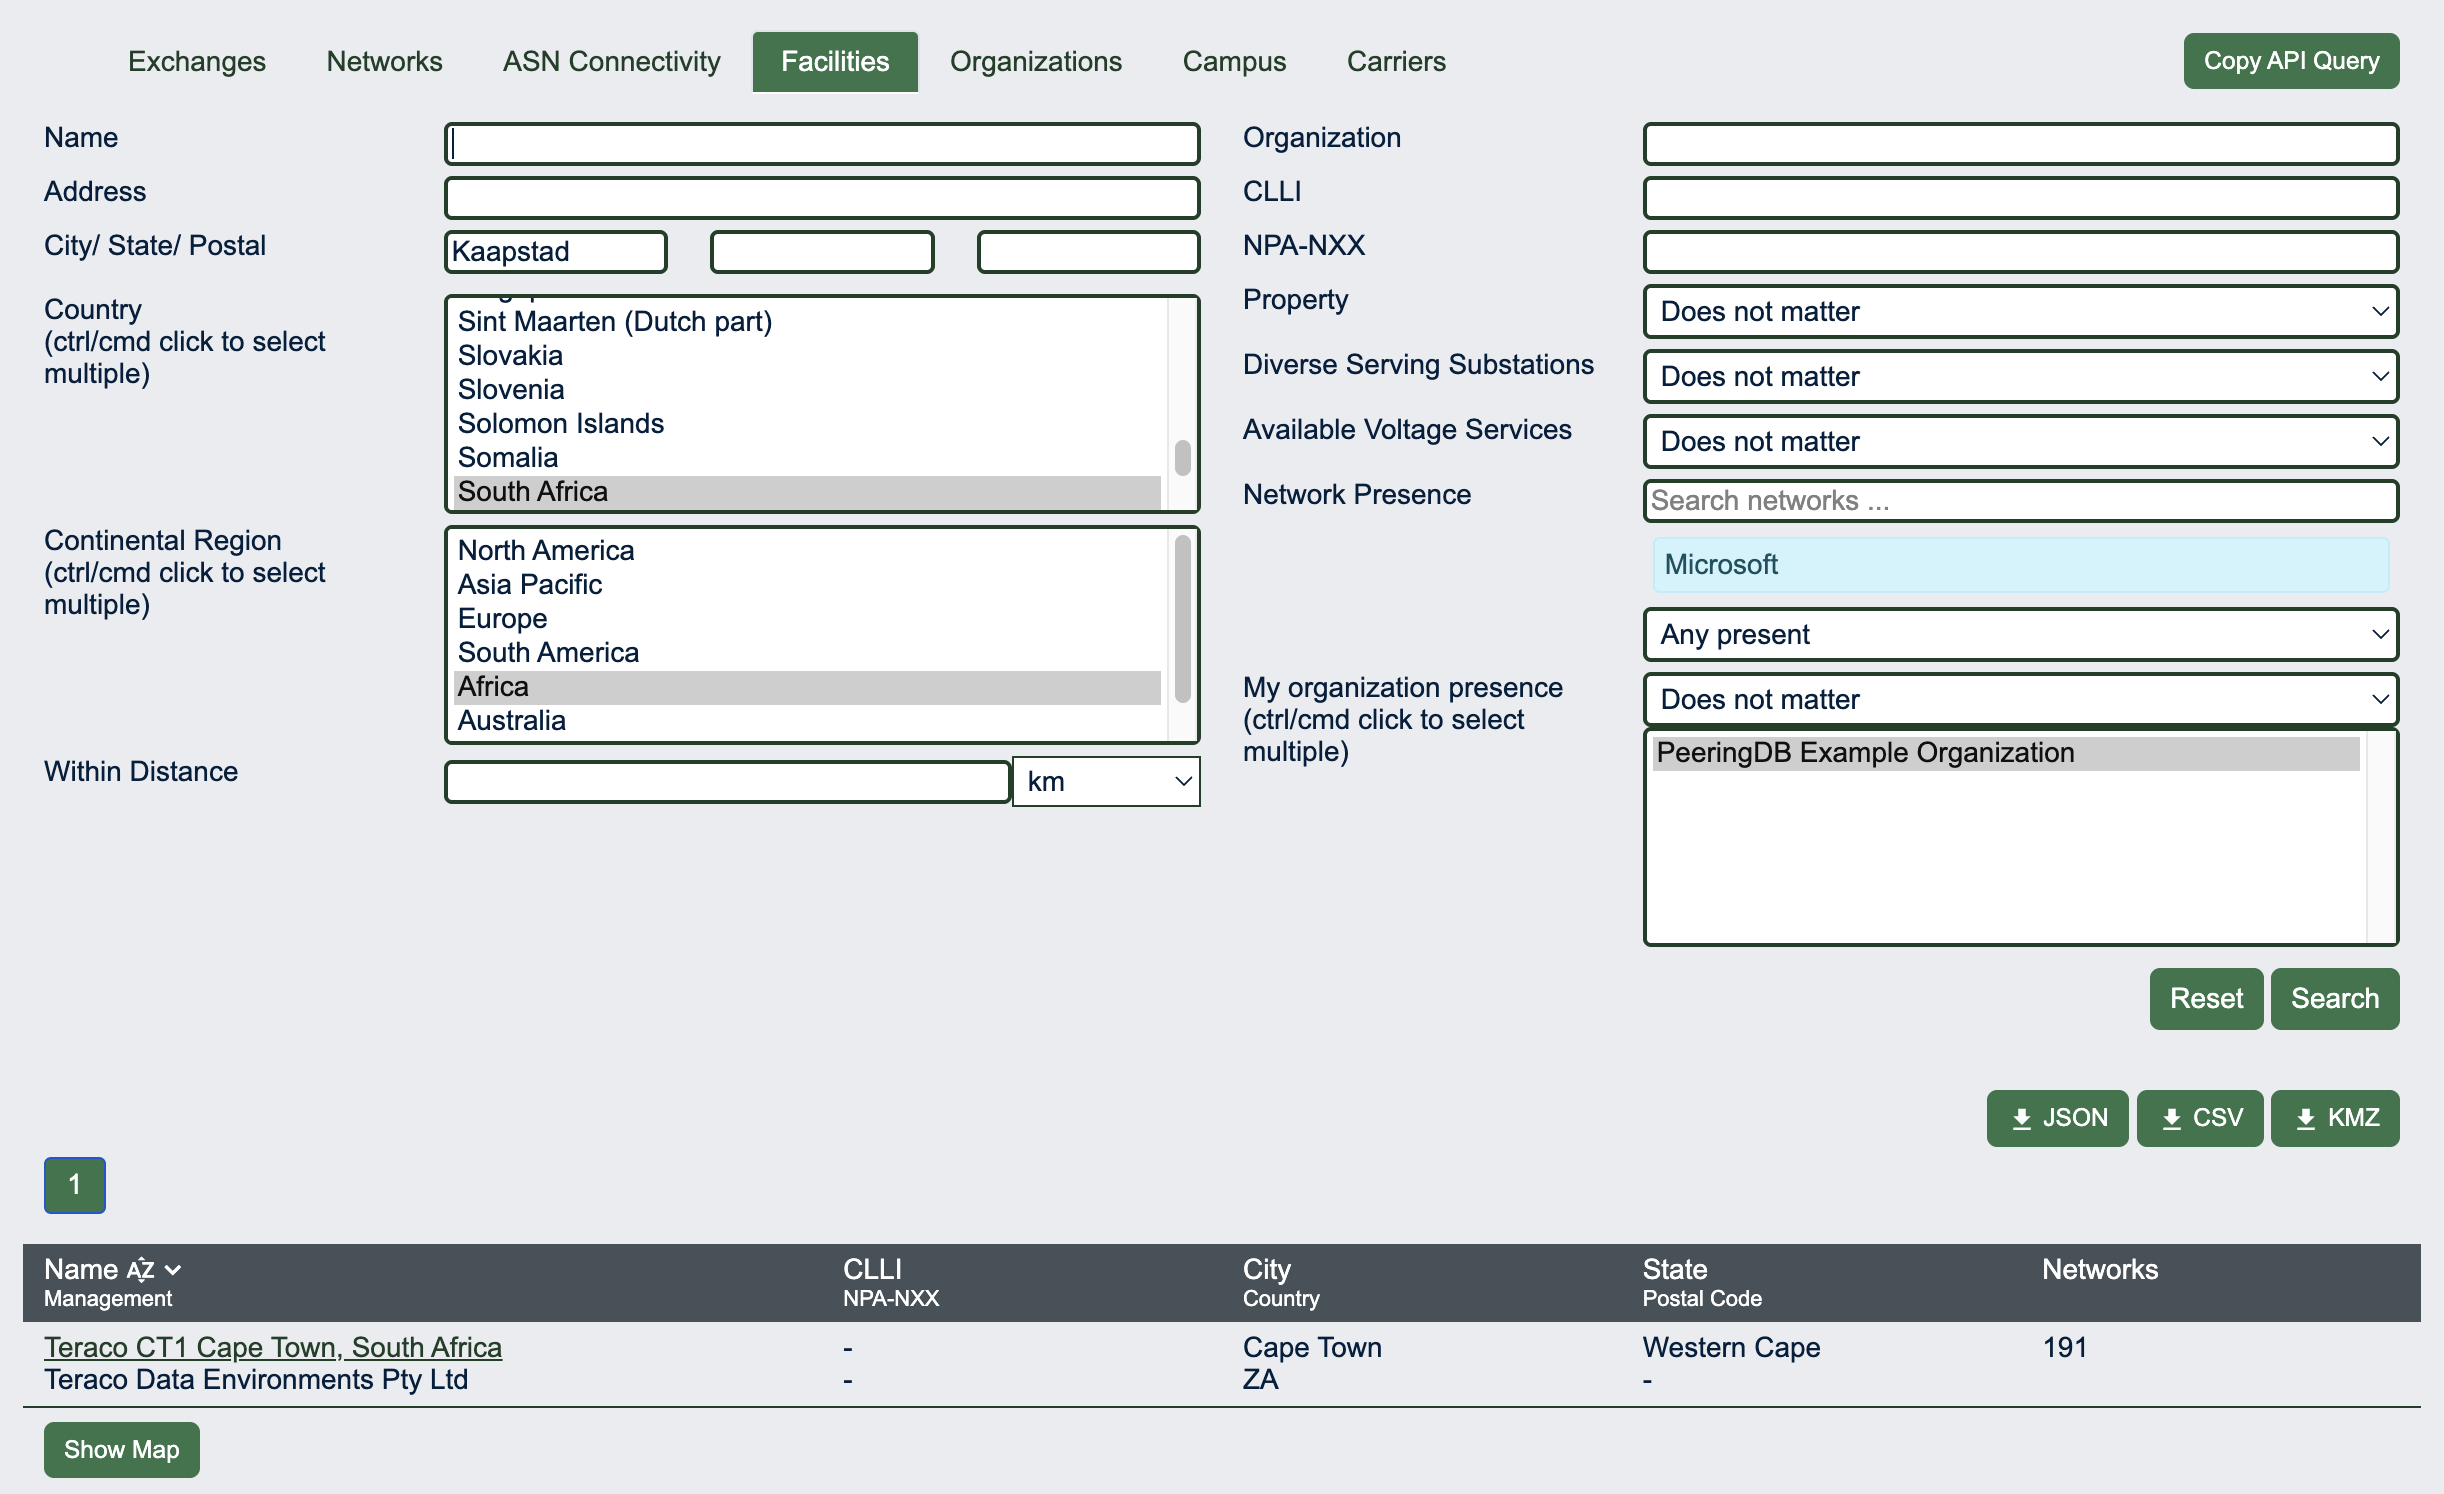Open the Property dropdown
Image resolution: width=2444 pixels, height=1494 pixels.
coord(2021,312)
